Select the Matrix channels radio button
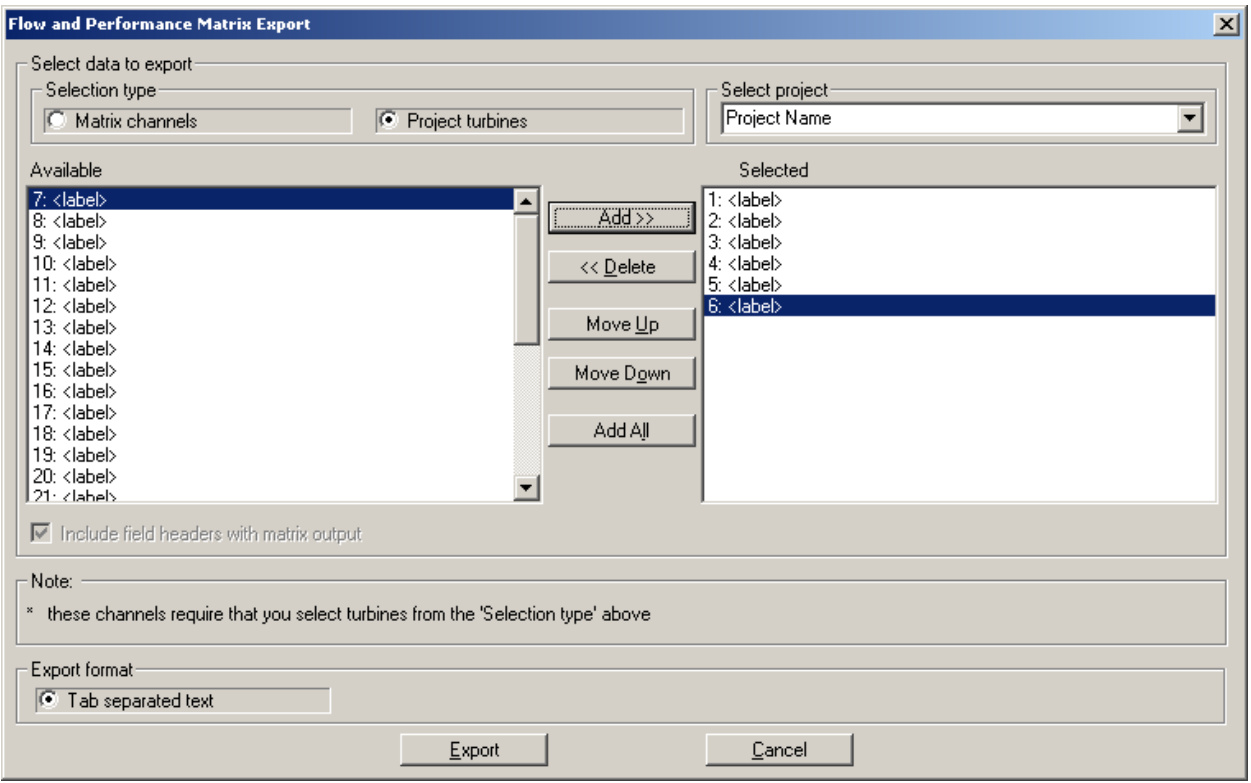1251x783 pixels. tap(59, 121)
